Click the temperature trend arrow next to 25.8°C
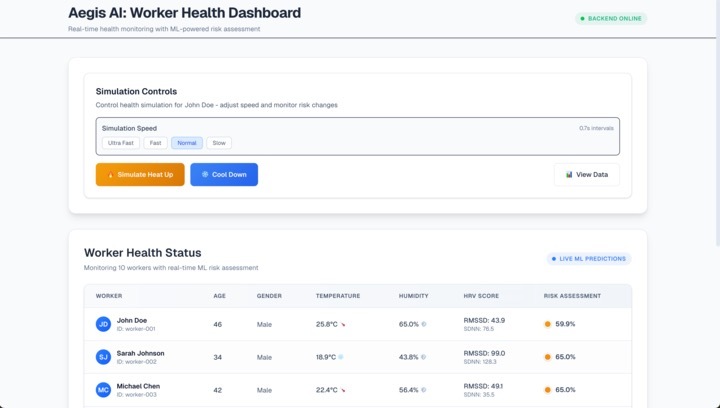Viewport: 720px width, 408px height. point(343,324)
